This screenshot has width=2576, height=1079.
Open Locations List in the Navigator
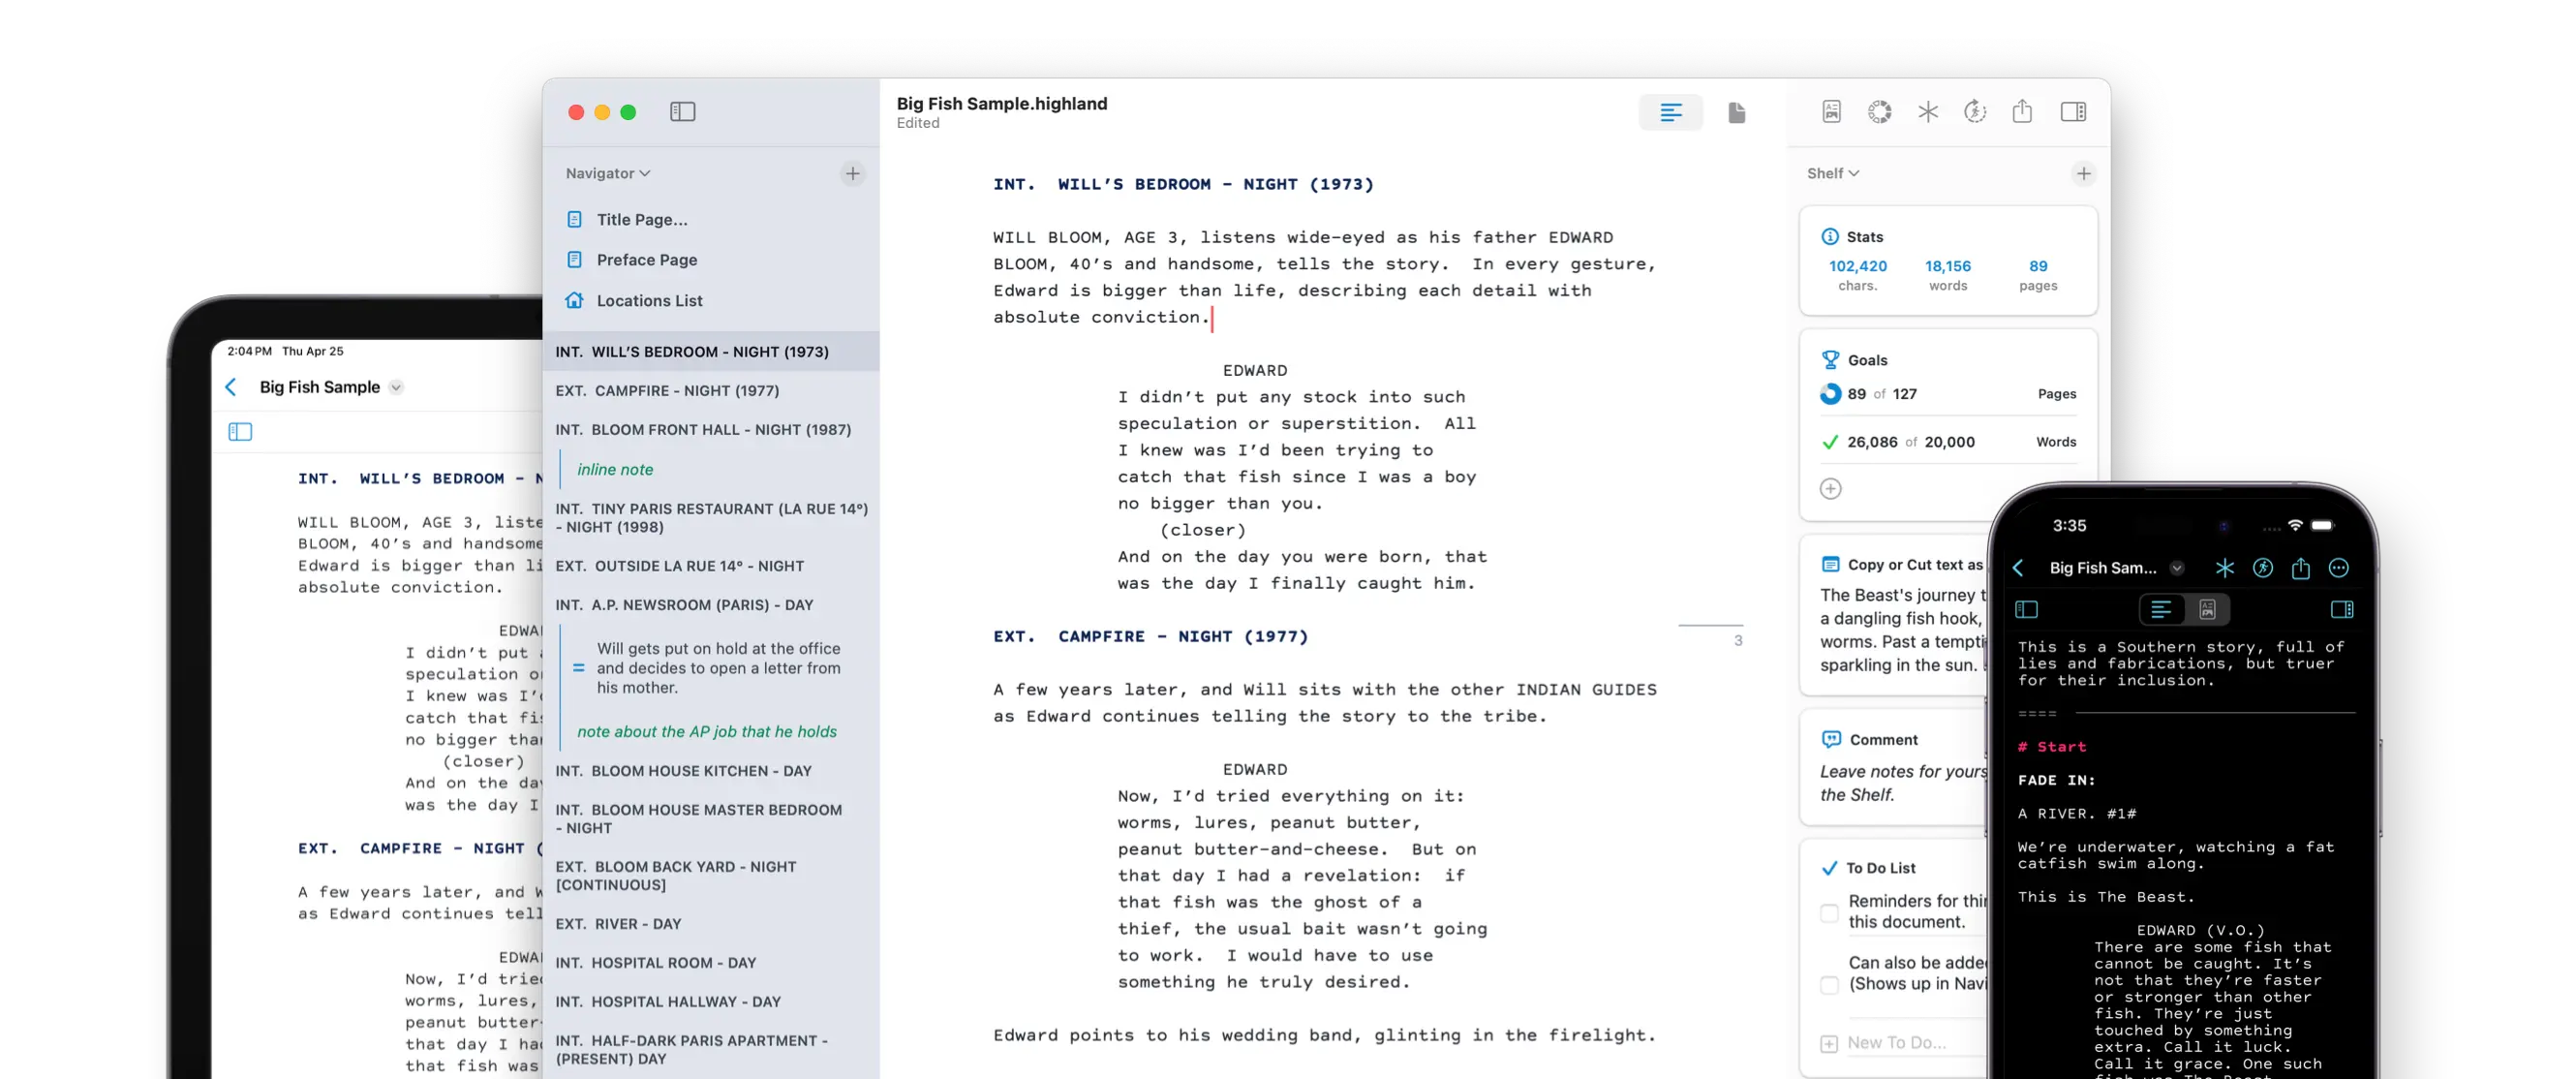tap(649, 301)
